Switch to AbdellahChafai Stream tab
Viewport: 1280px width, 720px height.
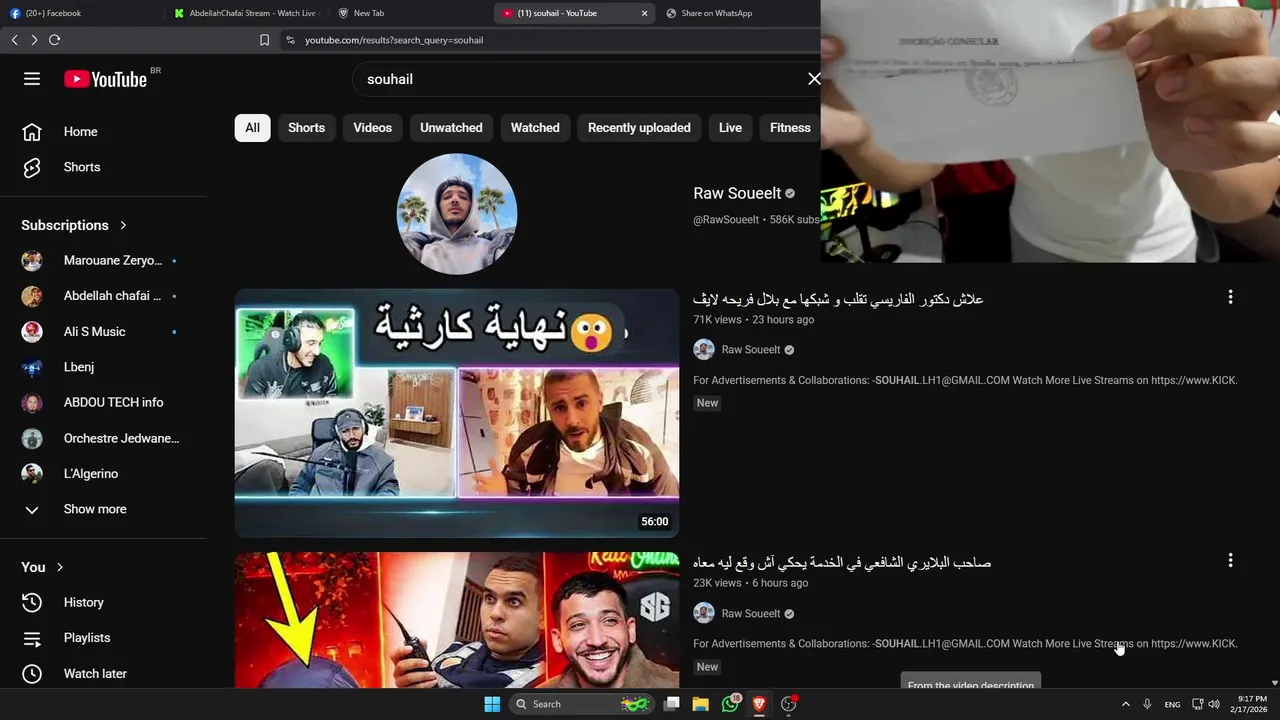coord(245,13)
